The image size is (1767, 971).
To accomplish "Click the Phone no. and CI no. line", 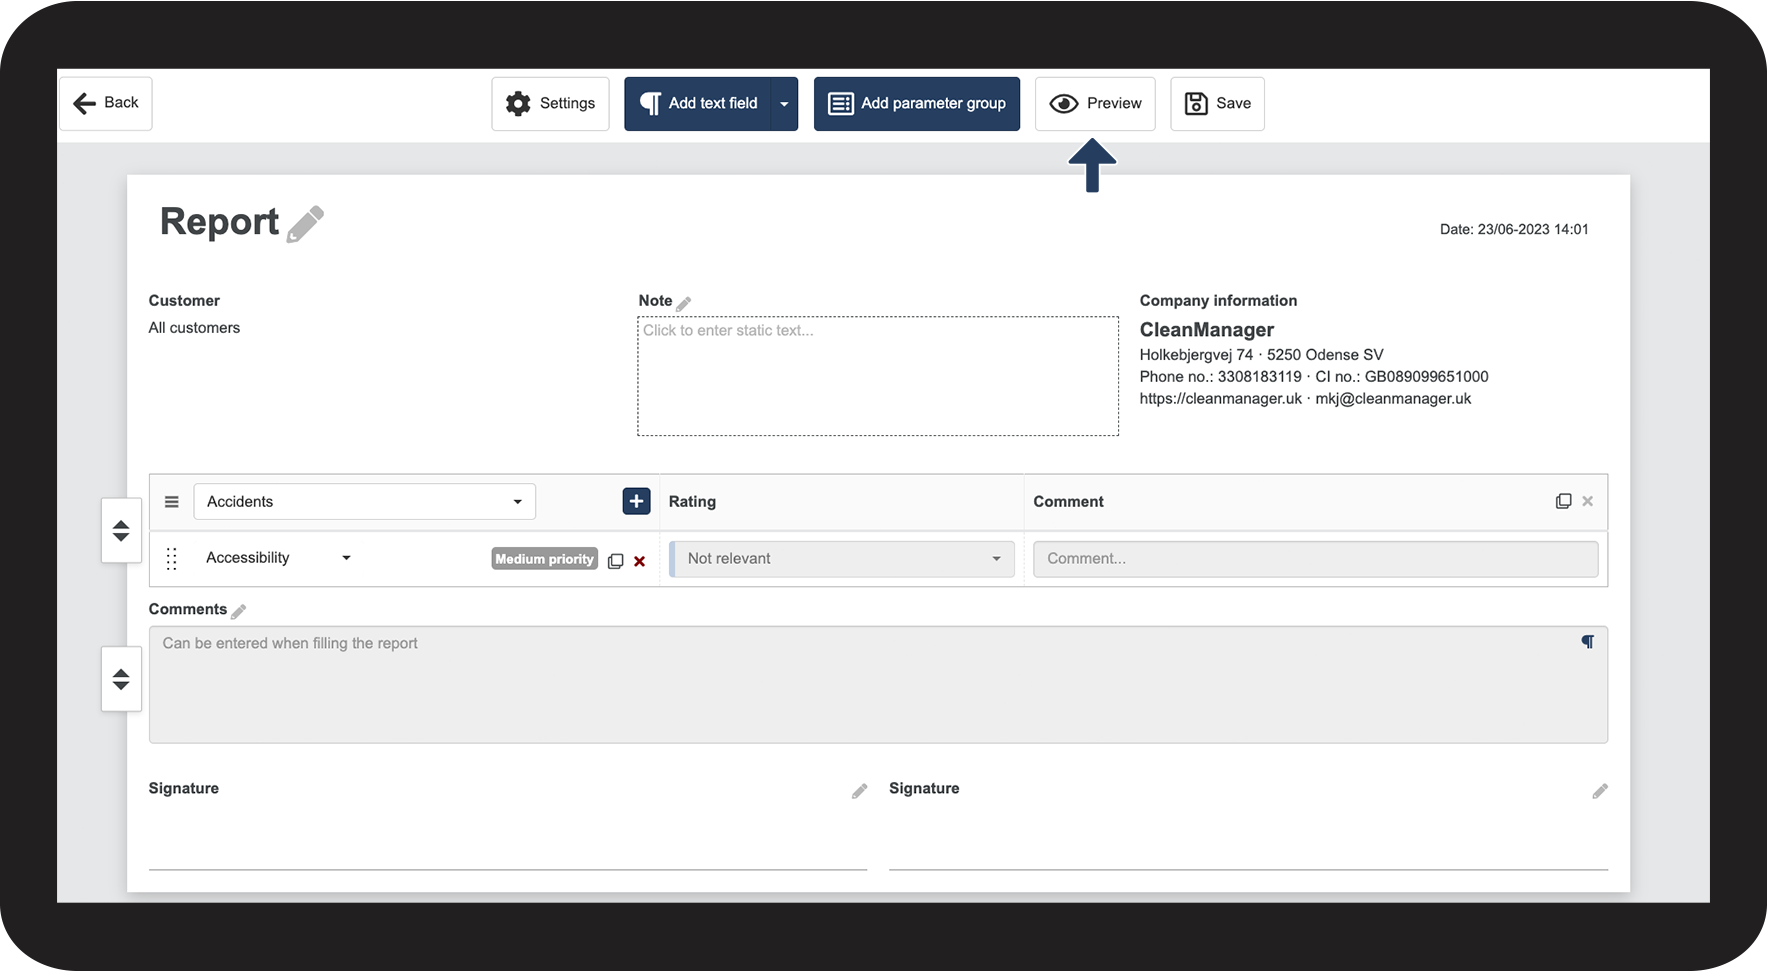I will 1314,377.
